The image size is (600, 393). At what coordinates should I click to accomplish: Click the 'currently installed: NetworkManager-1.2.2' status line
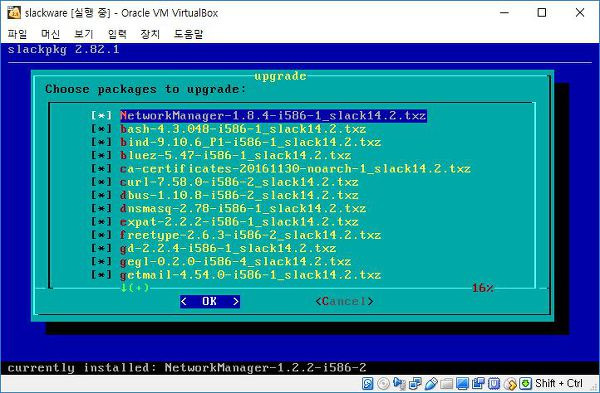[x=187, y=368]
